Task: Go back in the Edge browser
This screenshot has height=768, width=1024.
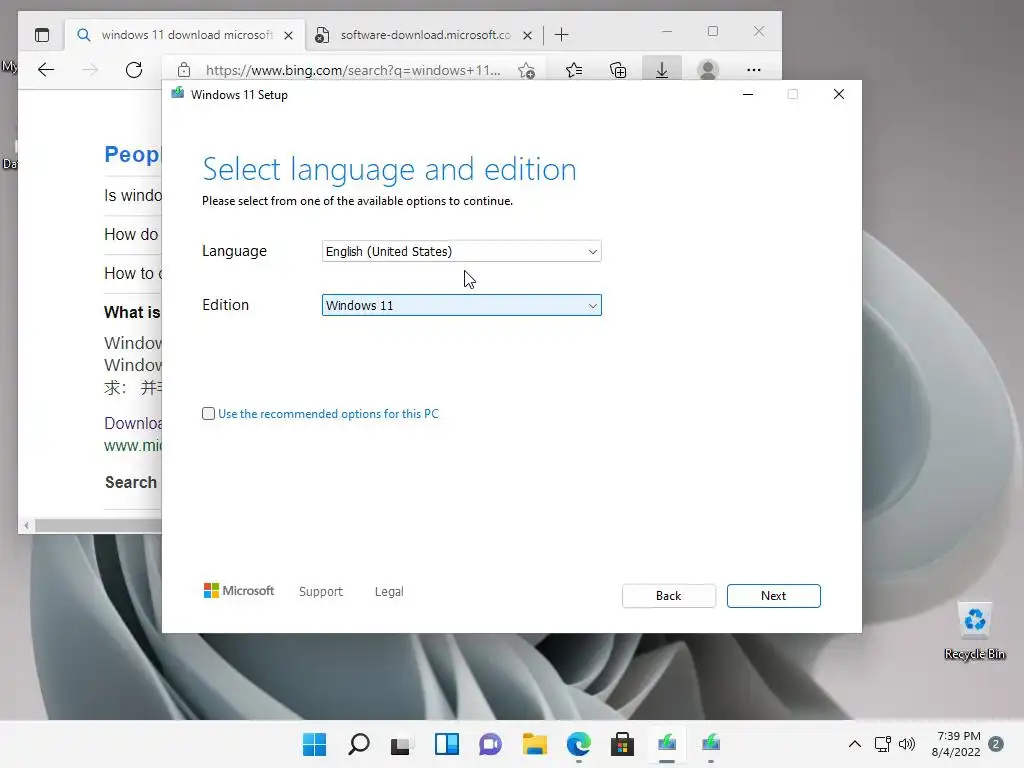Action: click(46, 70)
